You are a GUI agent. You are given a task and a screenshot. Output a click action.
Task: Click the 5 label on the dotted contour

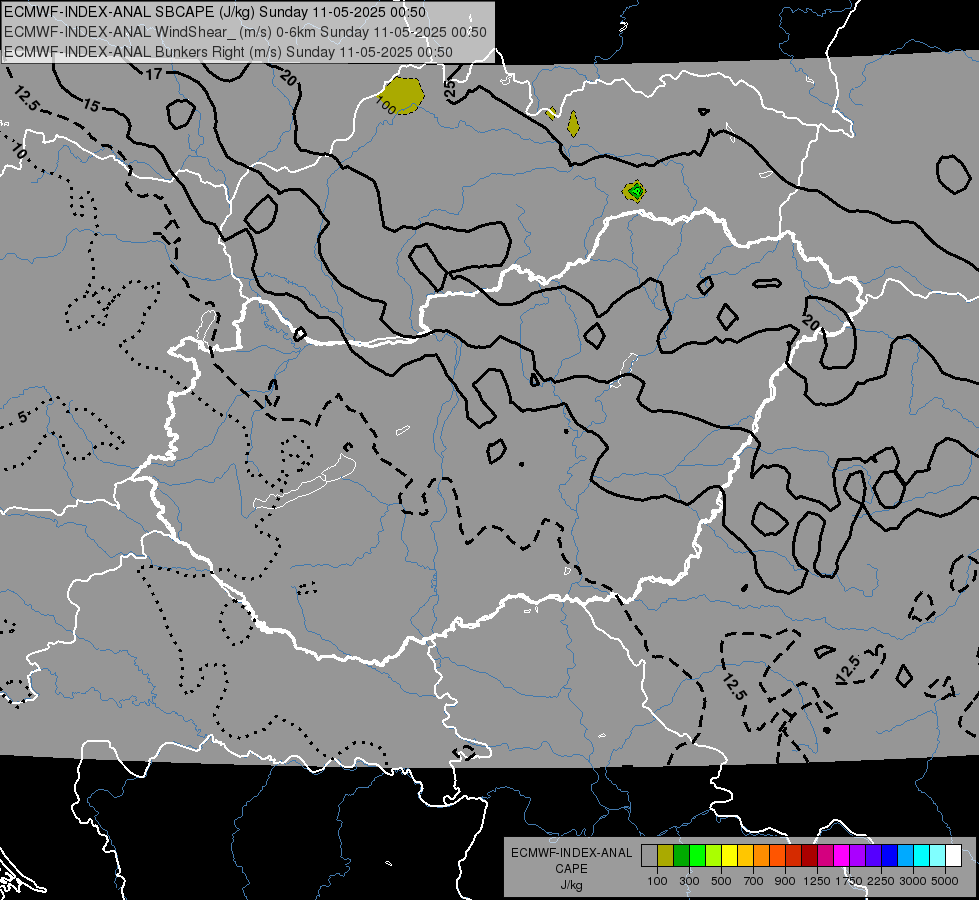(22, 417)
